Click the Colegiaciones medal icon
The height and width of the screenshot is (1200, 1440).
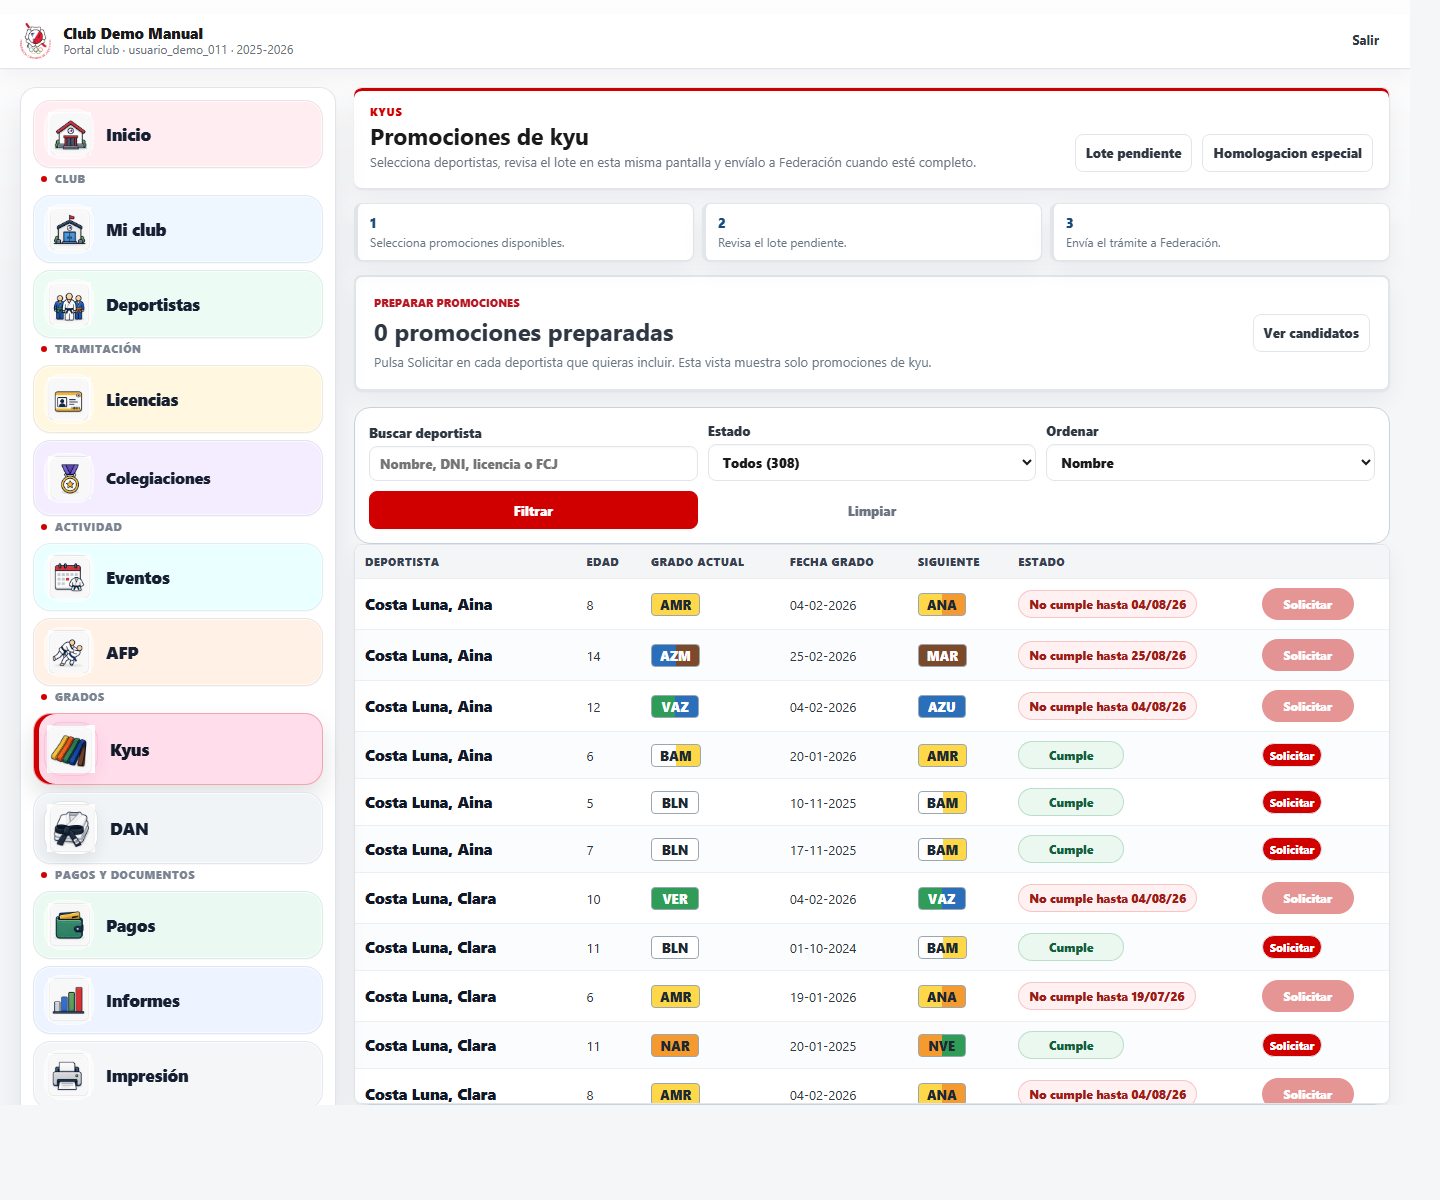70,478
